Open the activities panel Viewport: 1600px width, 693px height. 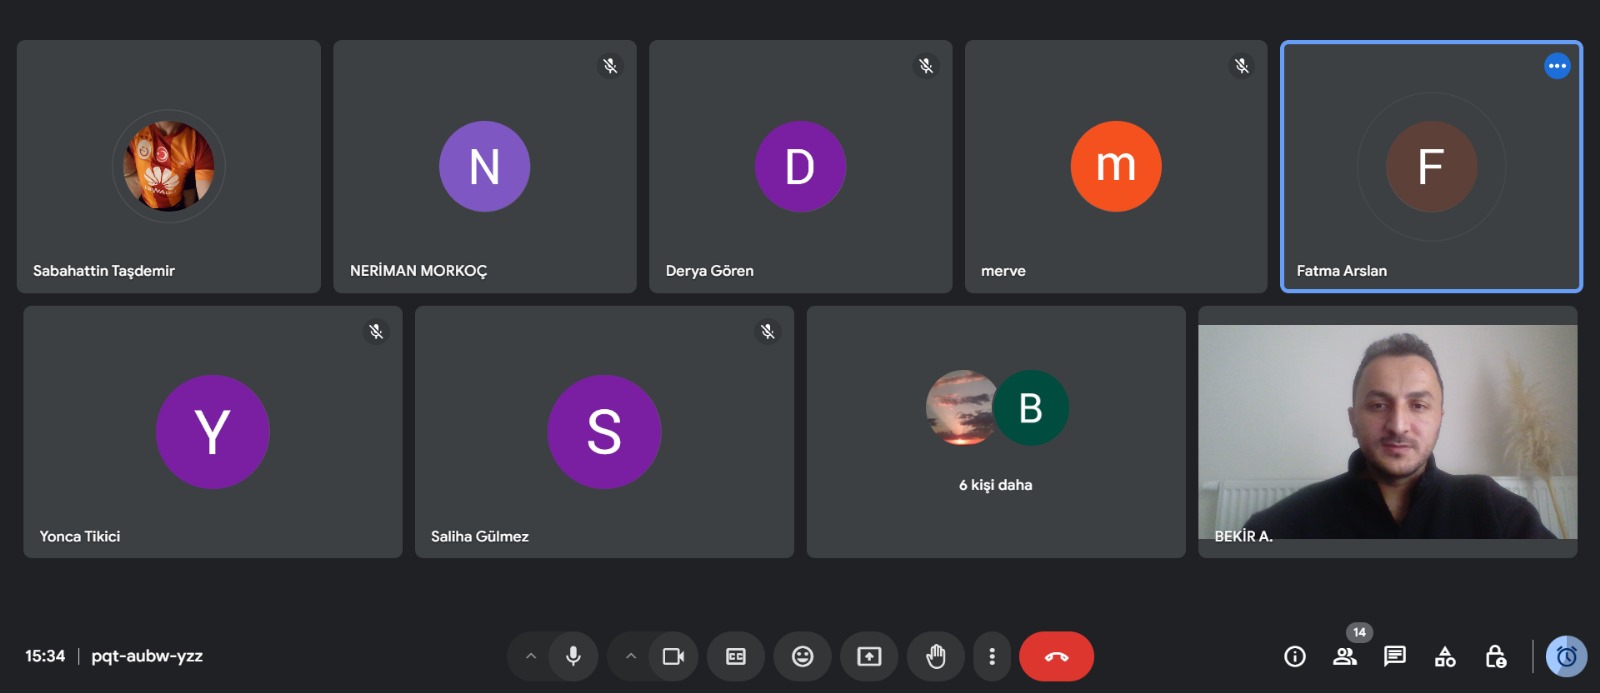point(1445,656)
